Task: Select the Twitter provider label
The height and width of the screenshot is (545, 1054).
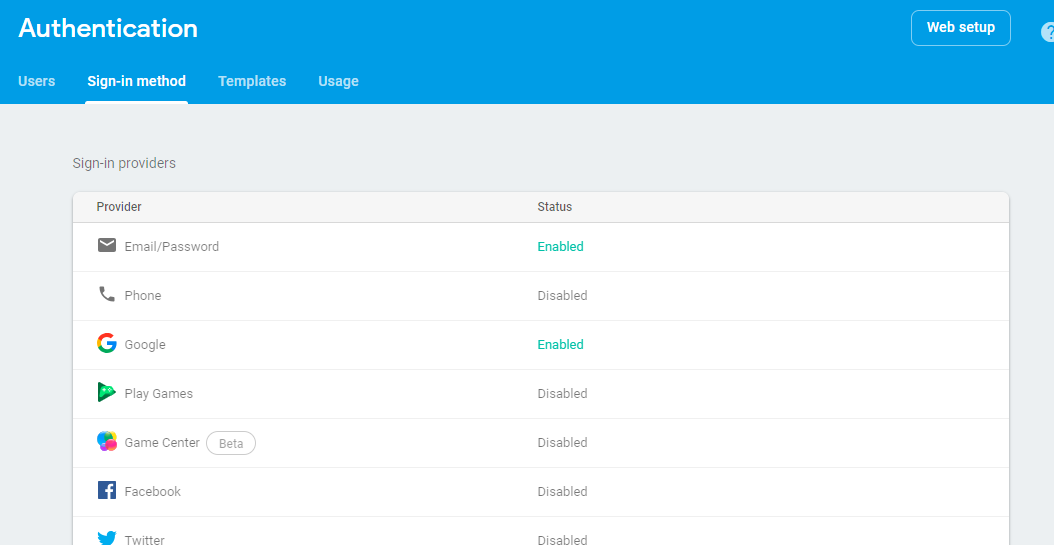Action: pyautogui.click(x=145, y=539)
